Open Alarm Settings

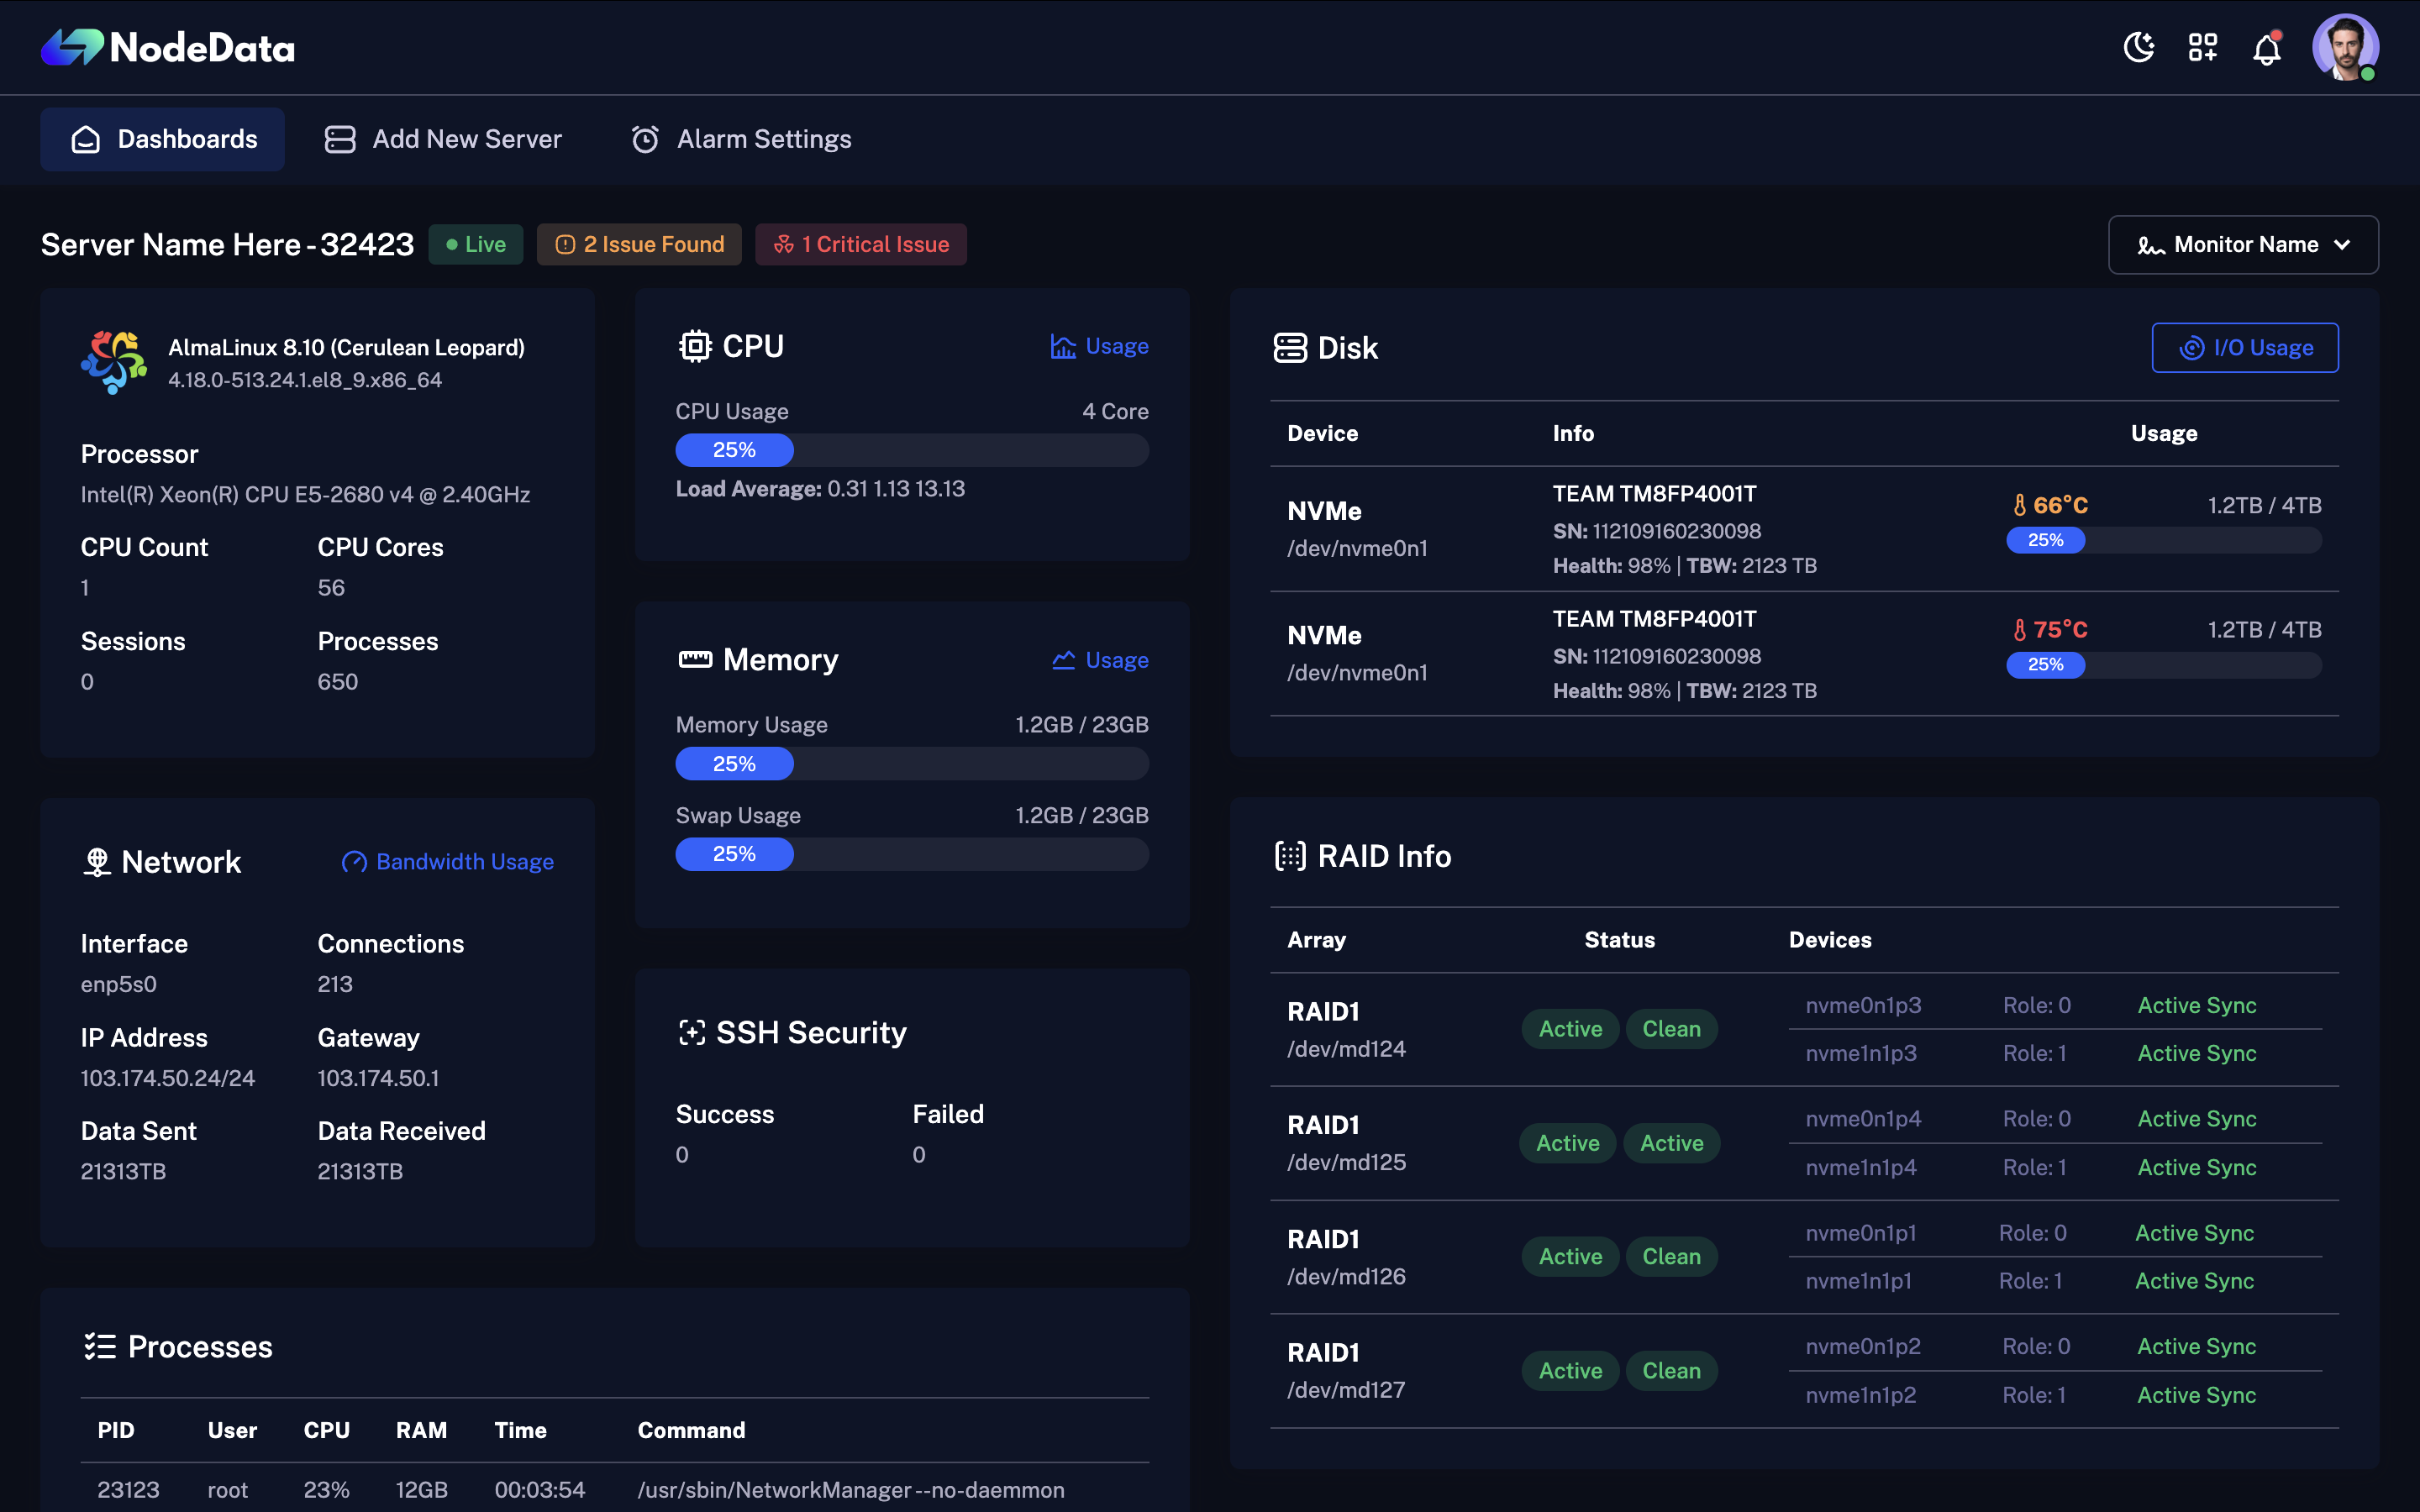coord(740,139)
